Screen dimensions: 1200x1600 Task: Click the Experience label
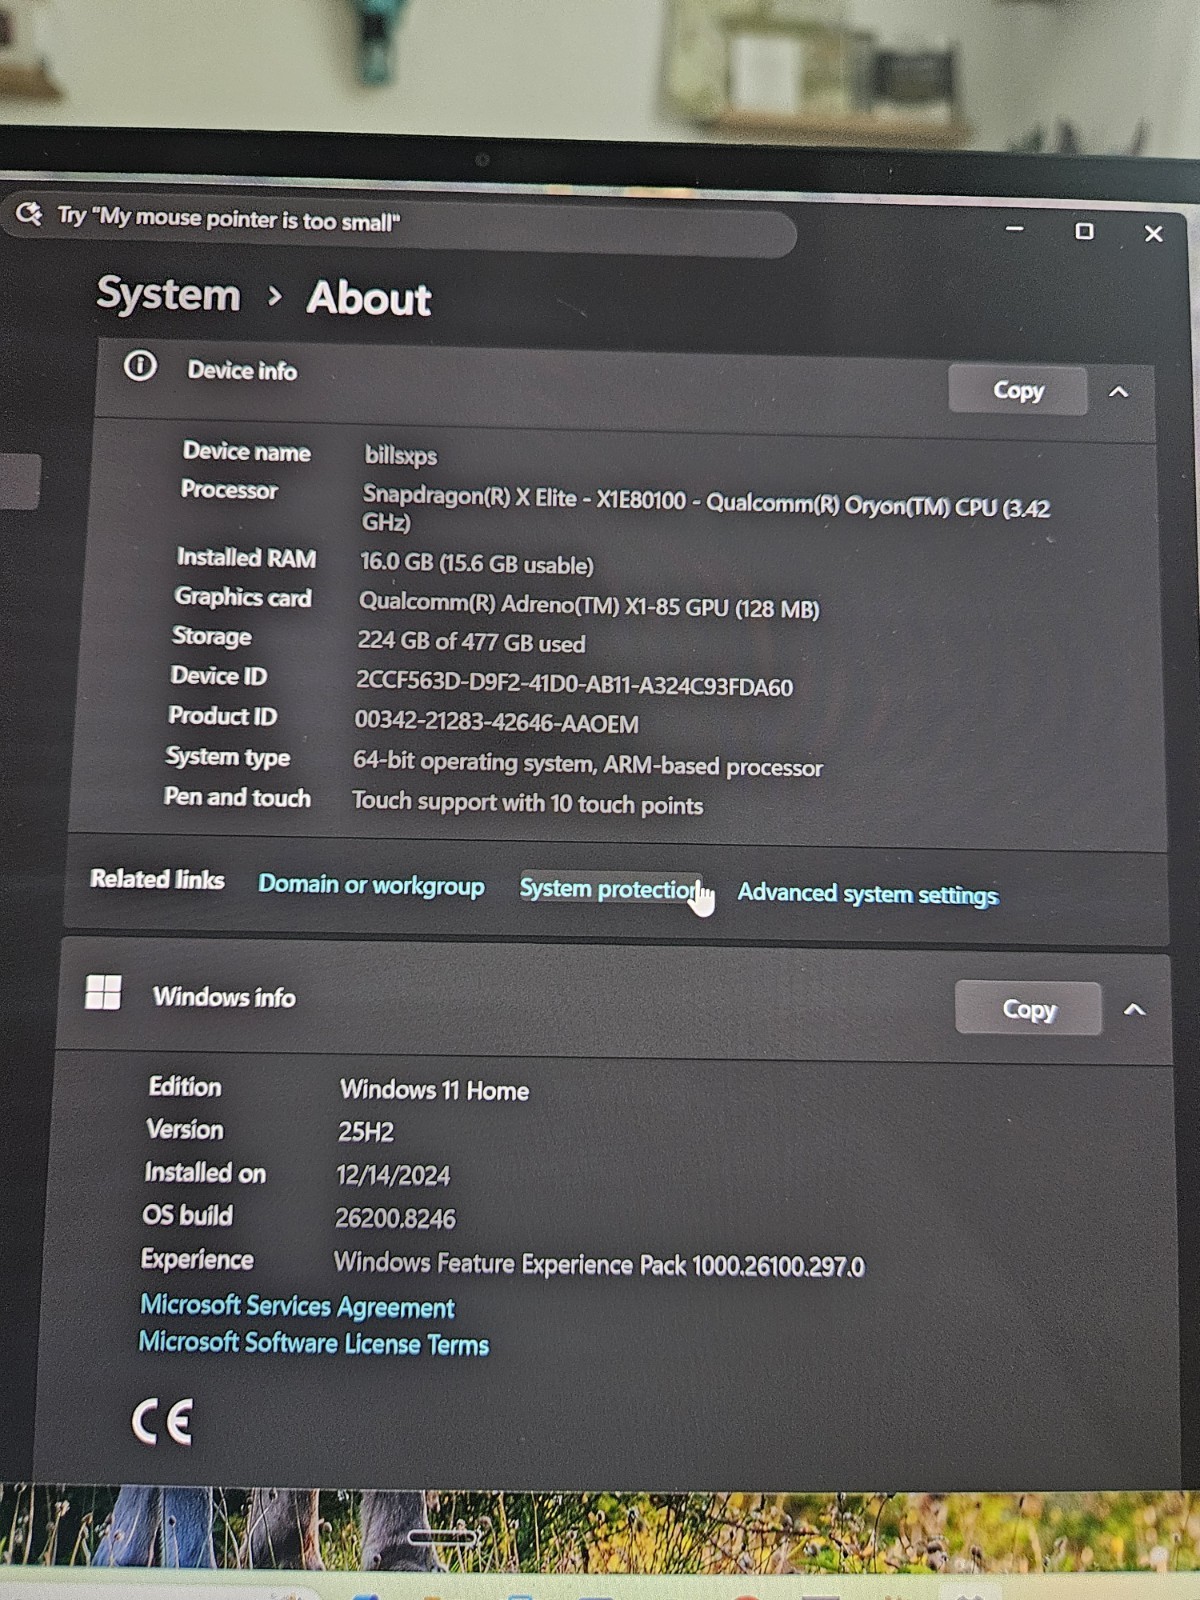(x=197, y=1259)
